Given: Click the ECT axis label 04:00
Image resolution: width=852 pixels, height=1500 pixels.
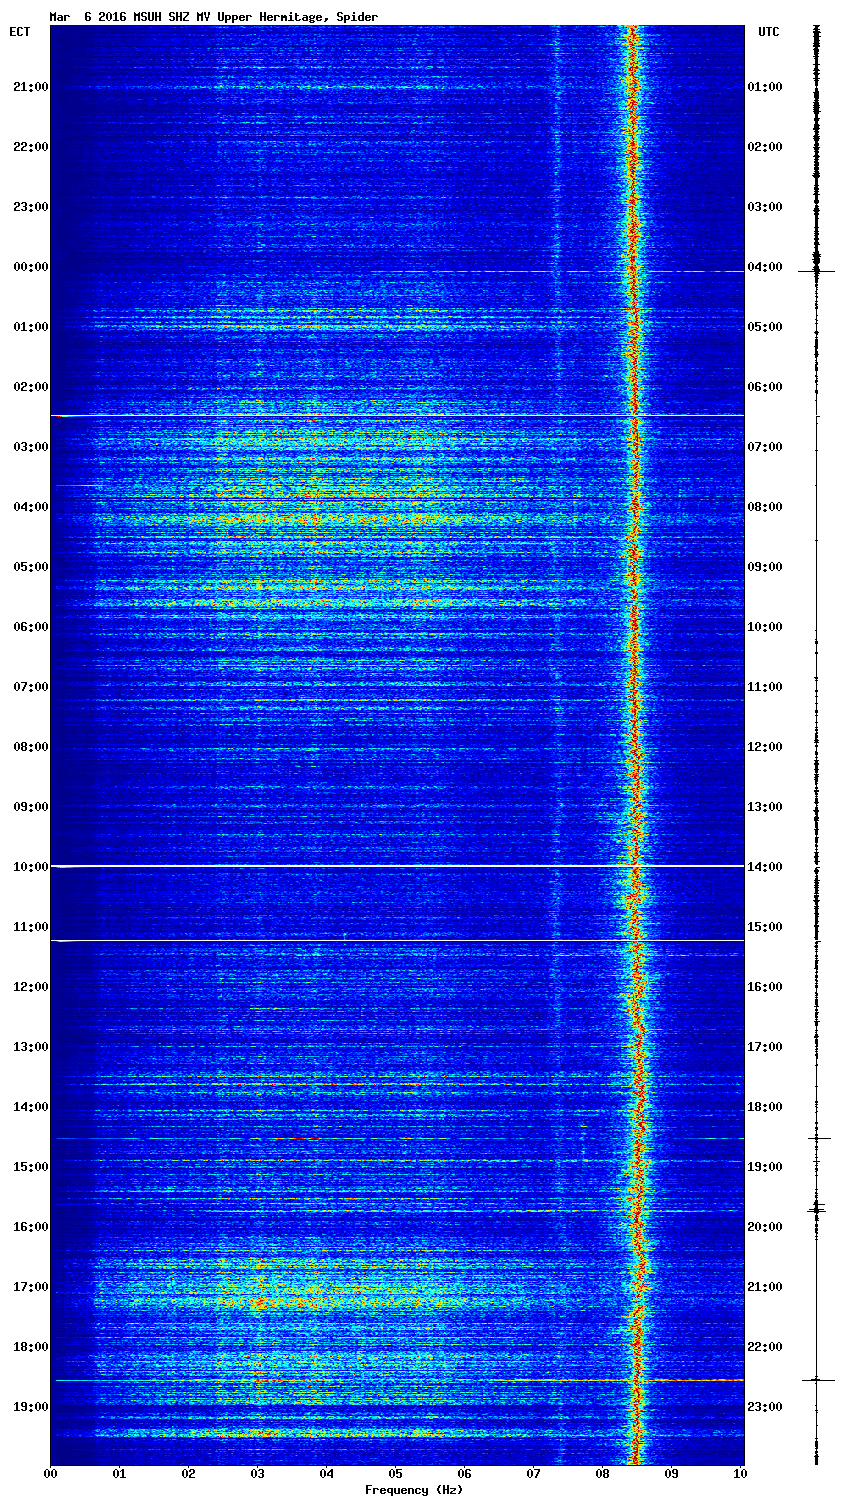Looking at the screenshot, I should click(x=30, y=507).
